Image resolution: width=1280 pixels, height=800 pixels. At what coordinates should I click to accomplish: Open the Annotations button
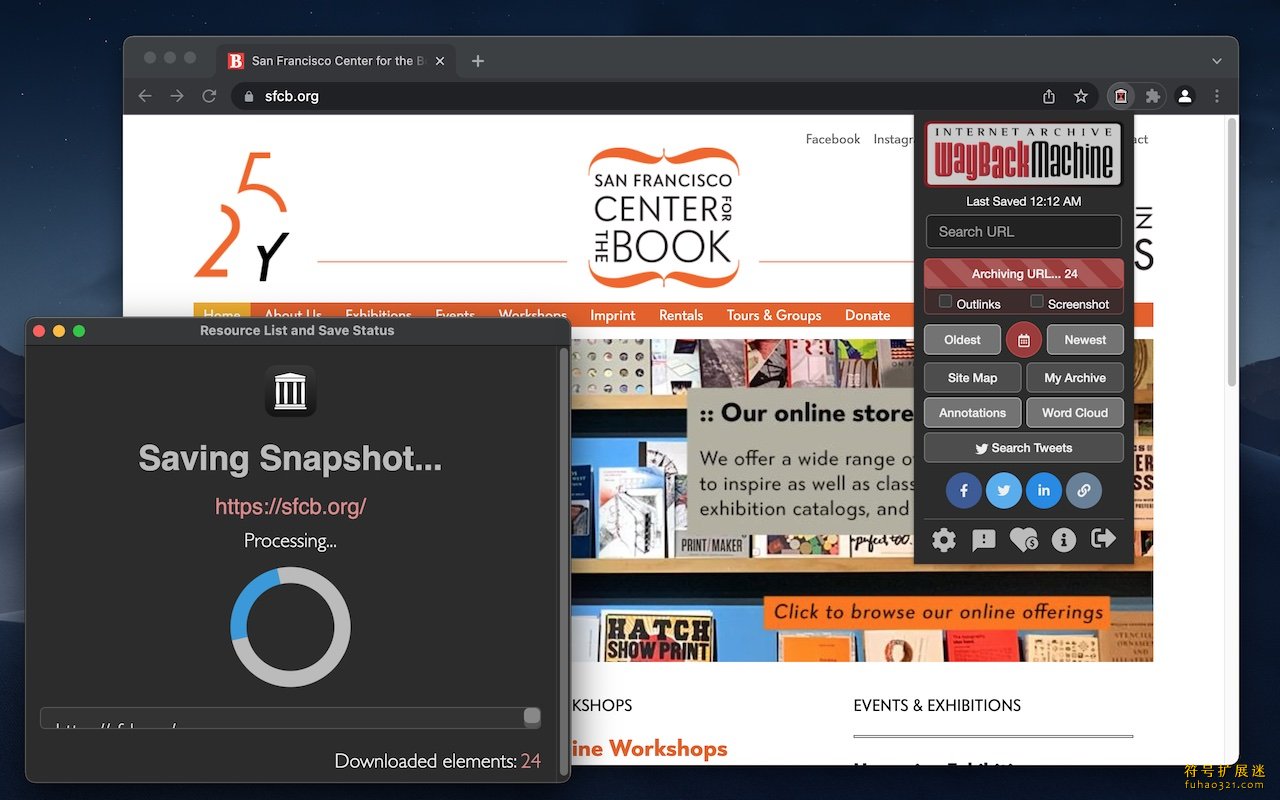[x=973, y=413]
